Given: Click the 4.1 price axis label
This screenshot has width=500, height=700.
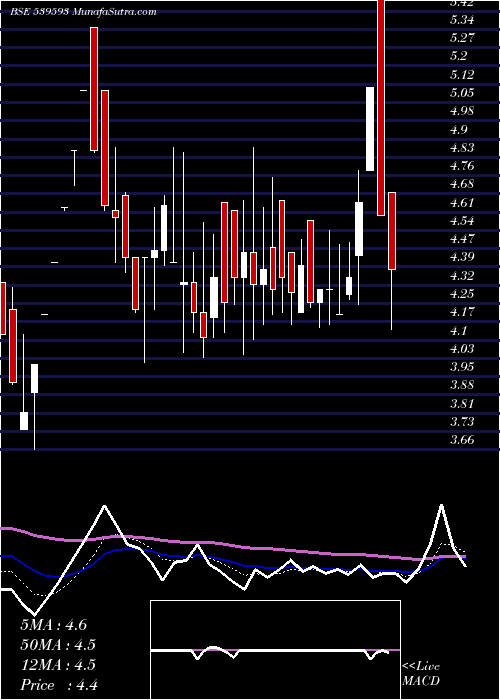Looking at the screenshot, I should [459, 331].
